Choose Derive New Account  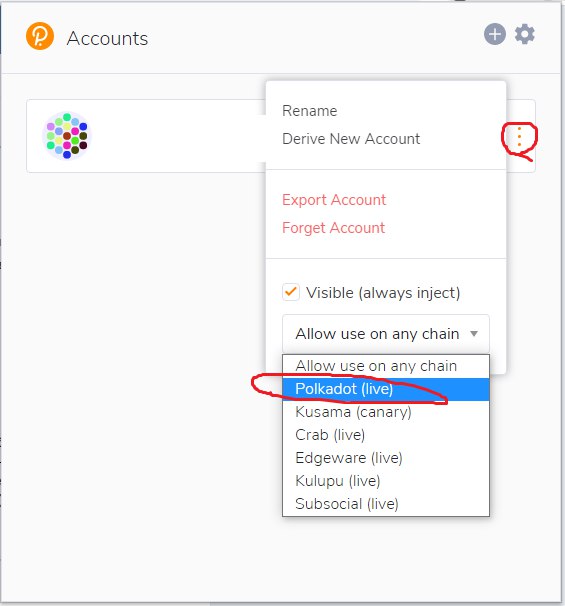[x=351, y=139]
